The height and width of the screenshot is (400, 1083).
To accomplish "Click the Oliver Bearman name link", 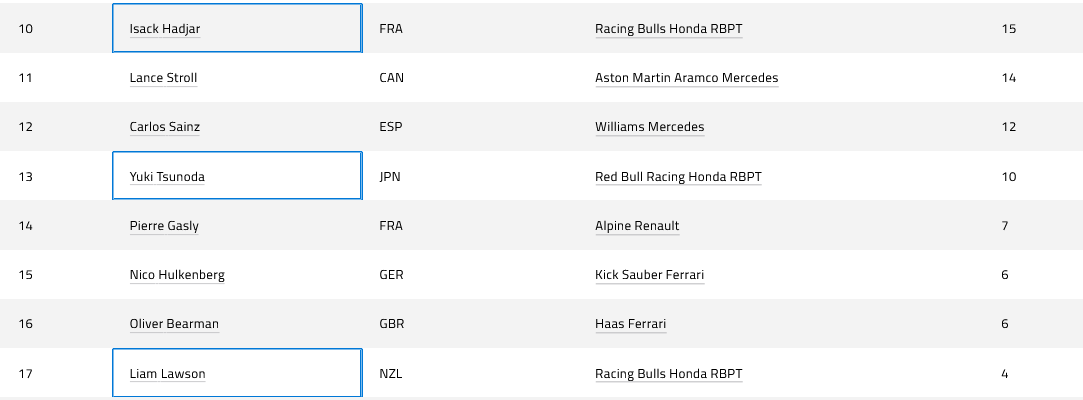I will [x=174, y=324].
